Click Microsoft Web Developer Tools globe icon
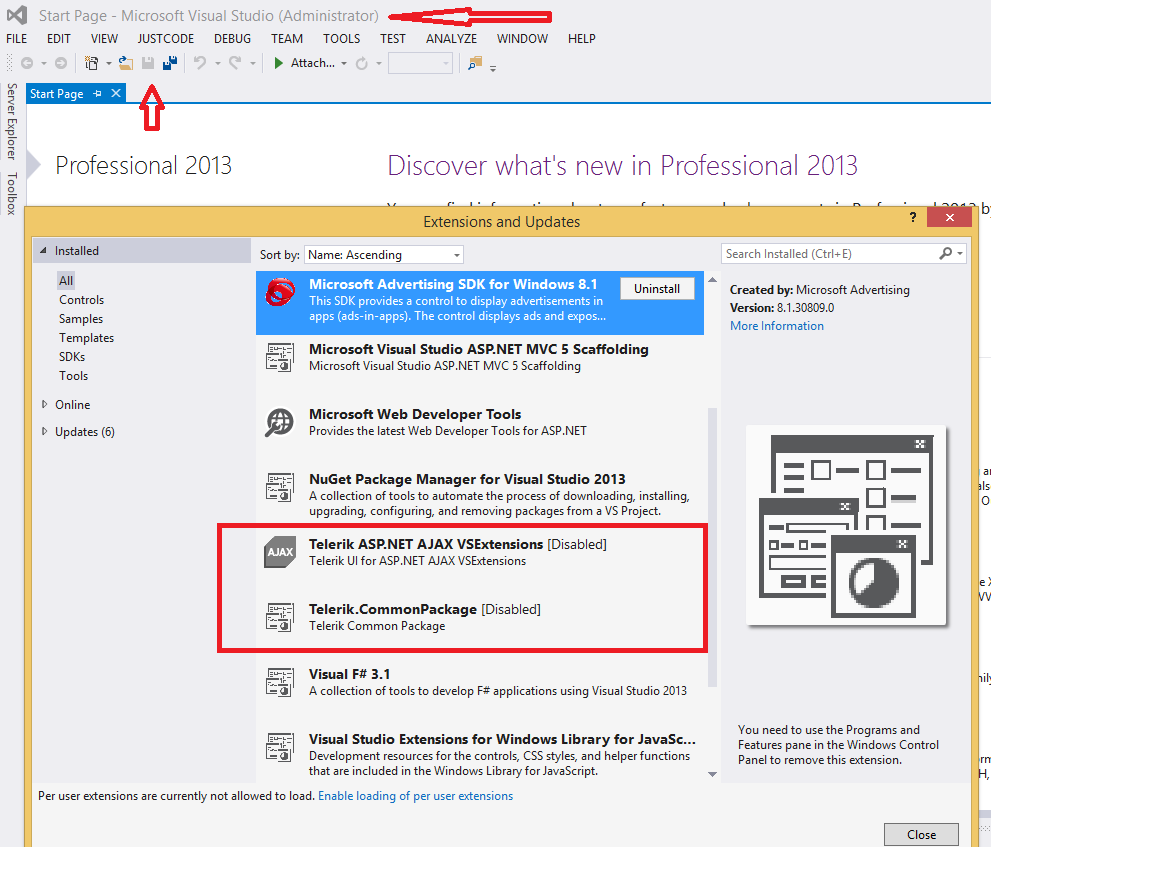 coord(280,423)
